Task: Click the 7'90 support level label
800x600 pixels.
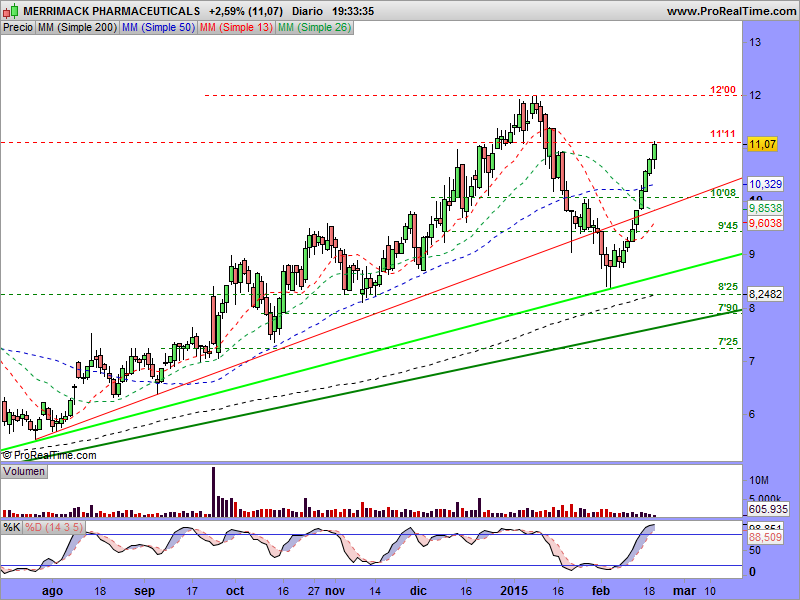Action: [728, 308]
